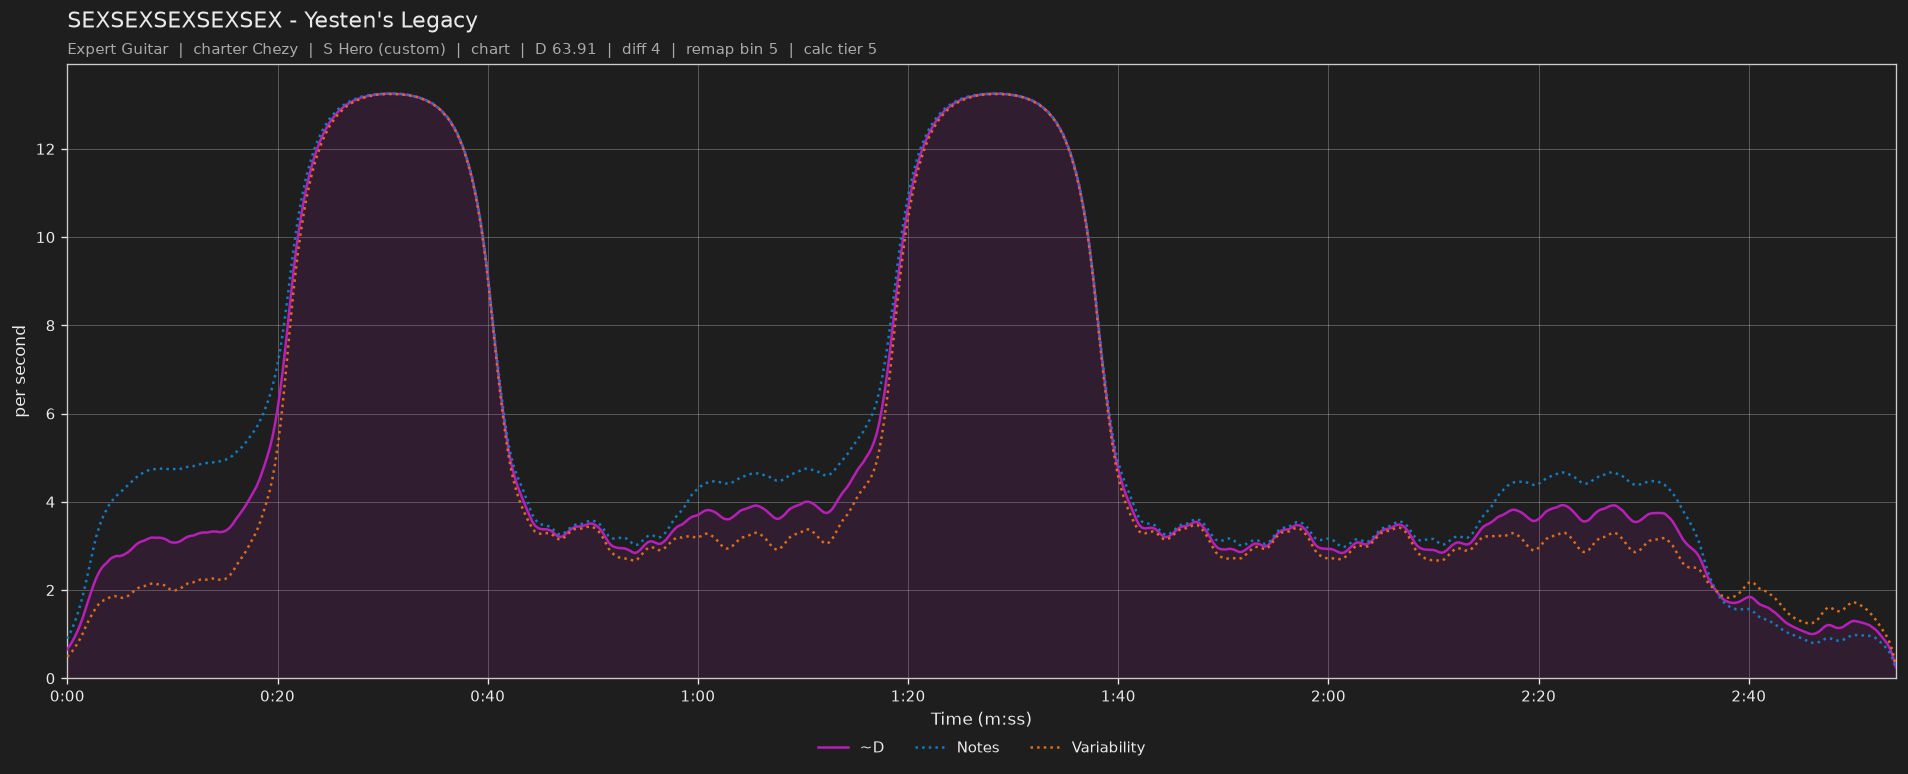Viewport: 1908px width, 774px height.
Task: Click the 2 y-axis tick label
Action: [53, 591]
